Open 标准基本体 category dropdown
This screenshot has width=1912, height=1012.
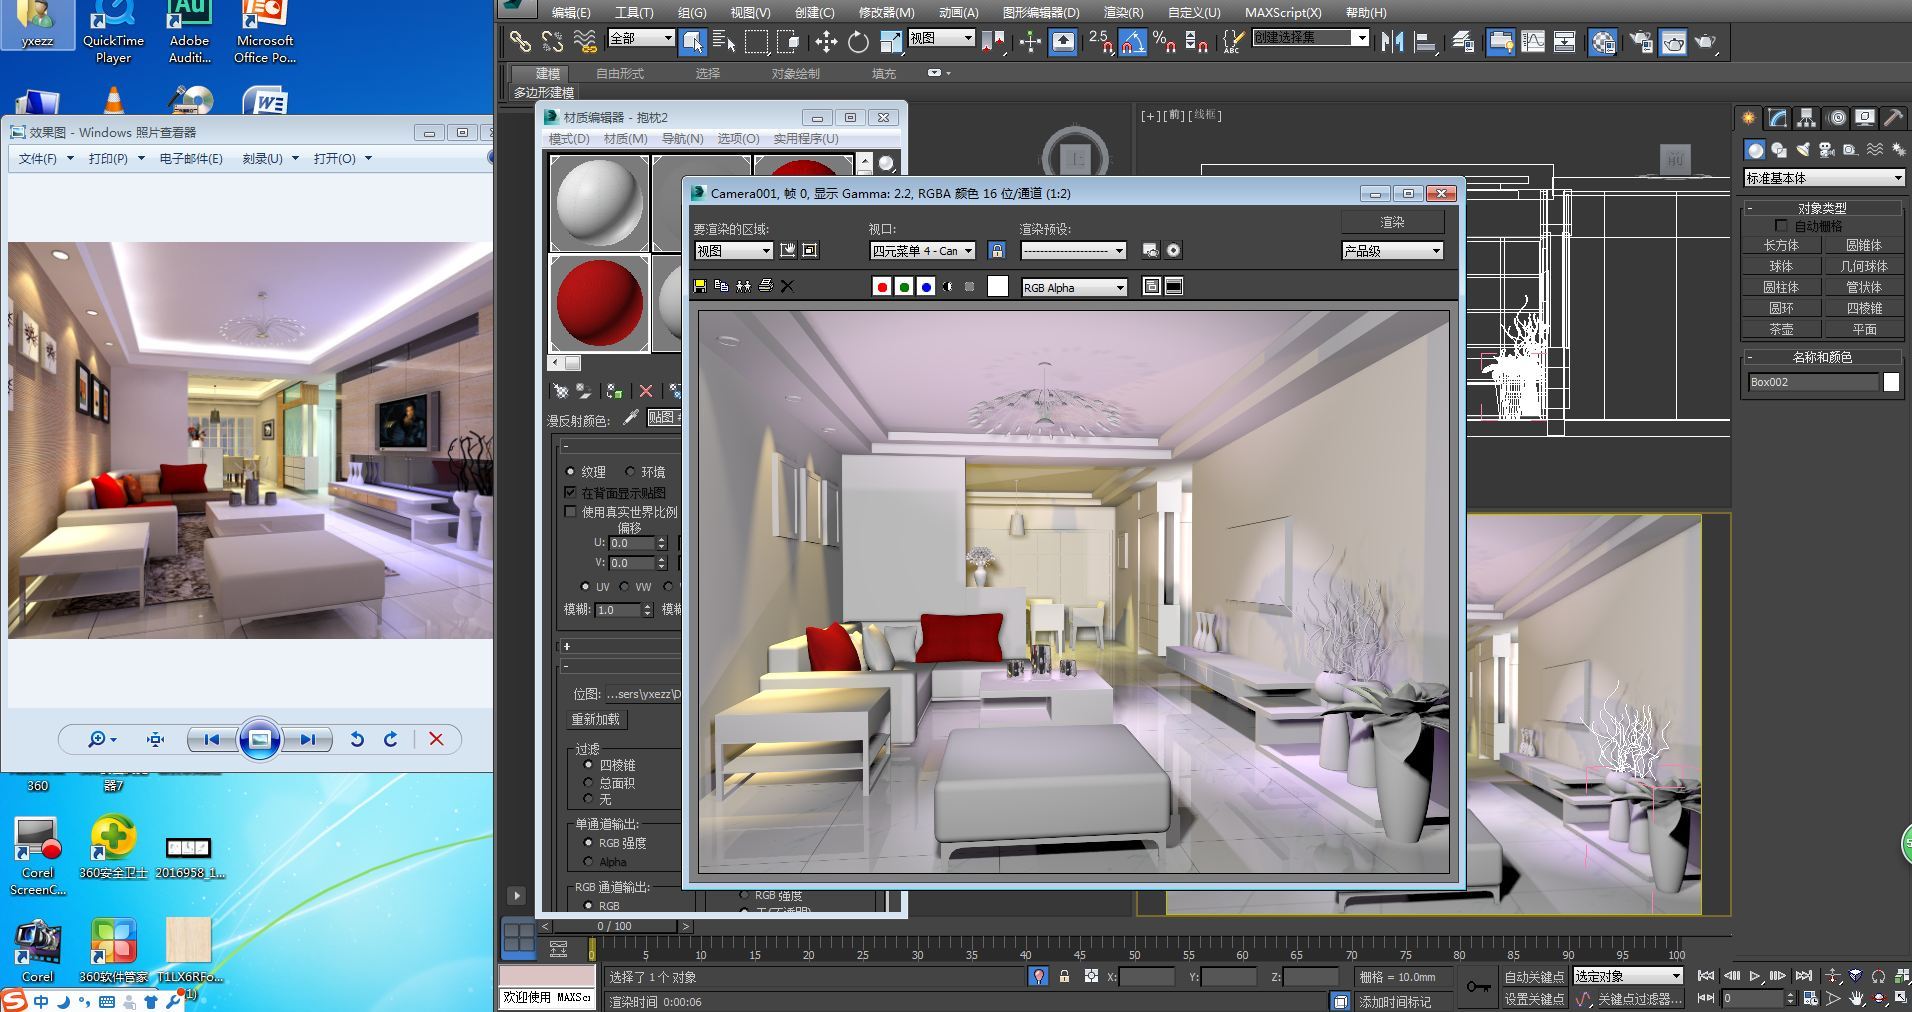1824,178
